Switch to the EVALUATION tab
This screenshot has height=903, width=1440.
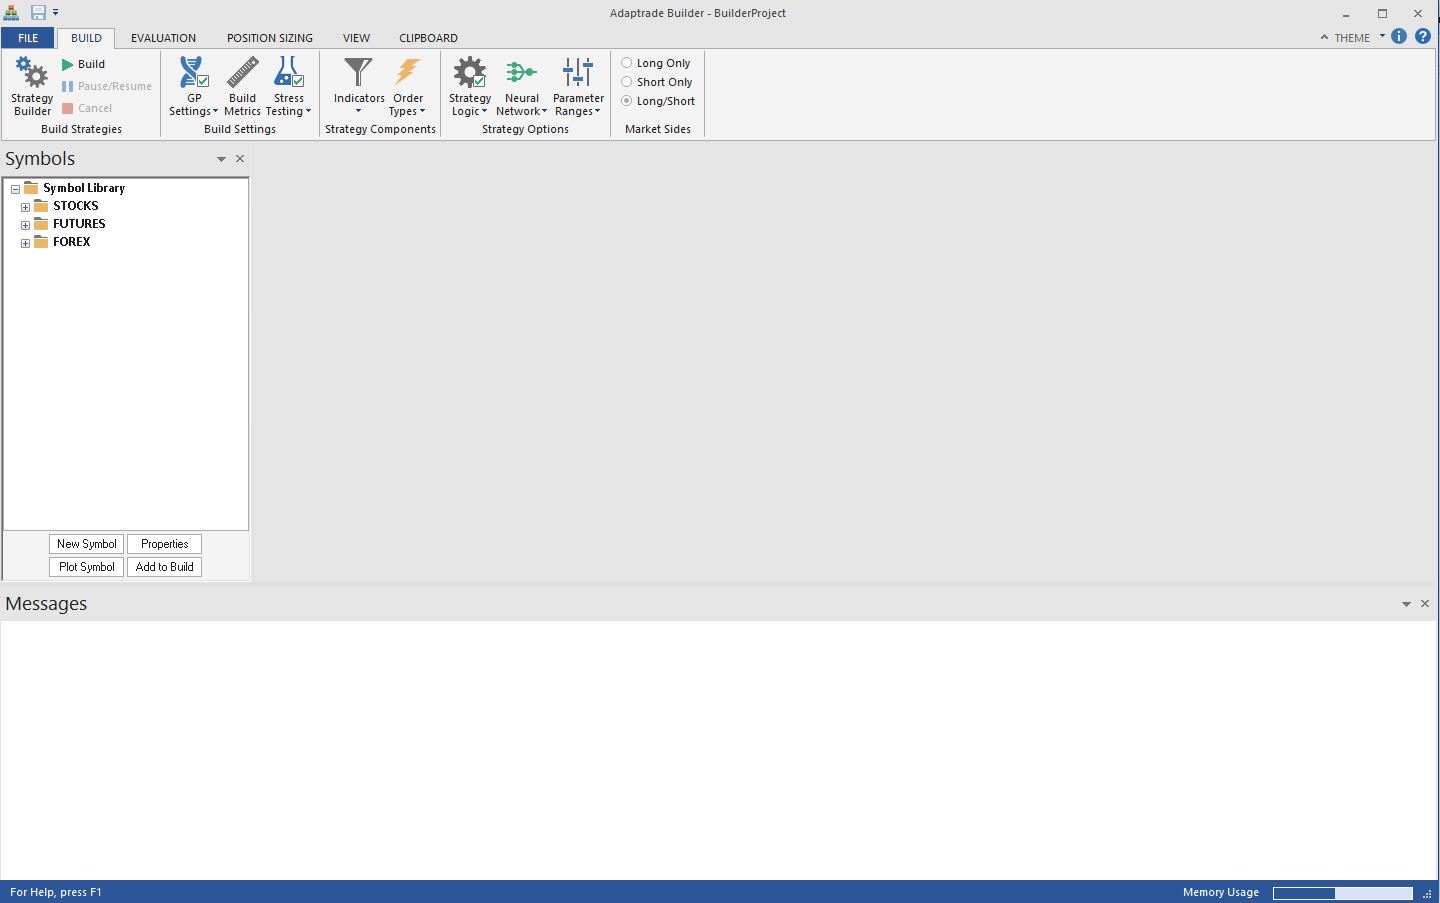click(x=163, y=38)
